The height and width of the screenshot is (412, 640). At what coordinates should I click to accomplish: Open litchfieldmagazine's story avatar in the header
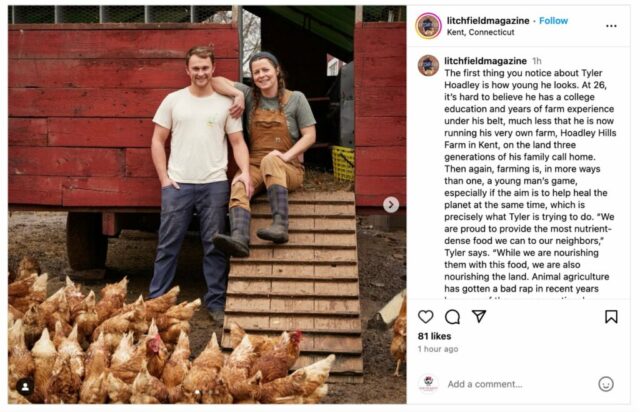coord(428,25)
